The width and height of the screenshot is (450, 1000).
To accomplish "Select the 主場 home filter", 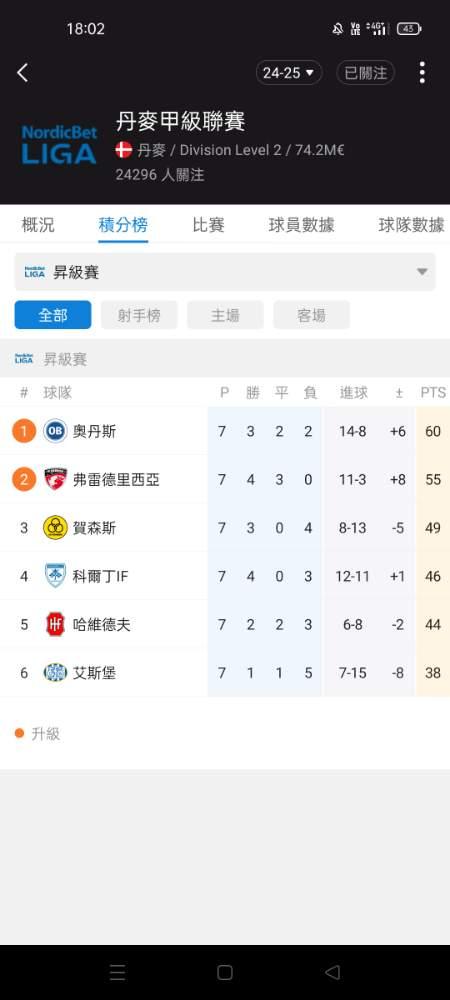I will point(225,315).
